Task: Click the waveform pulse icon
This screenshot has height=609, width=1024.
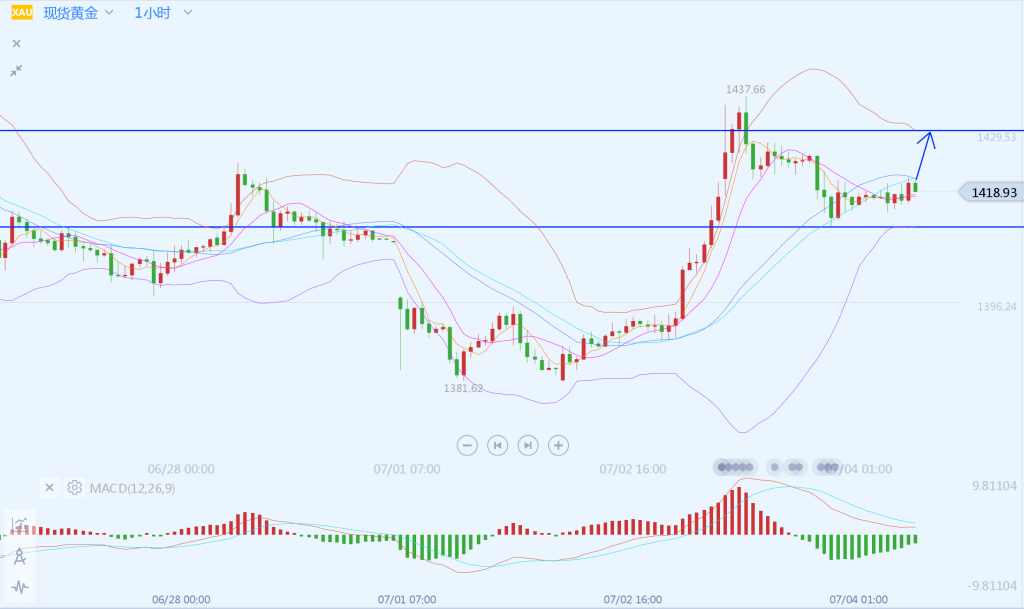Action: (x=19, y=587)
